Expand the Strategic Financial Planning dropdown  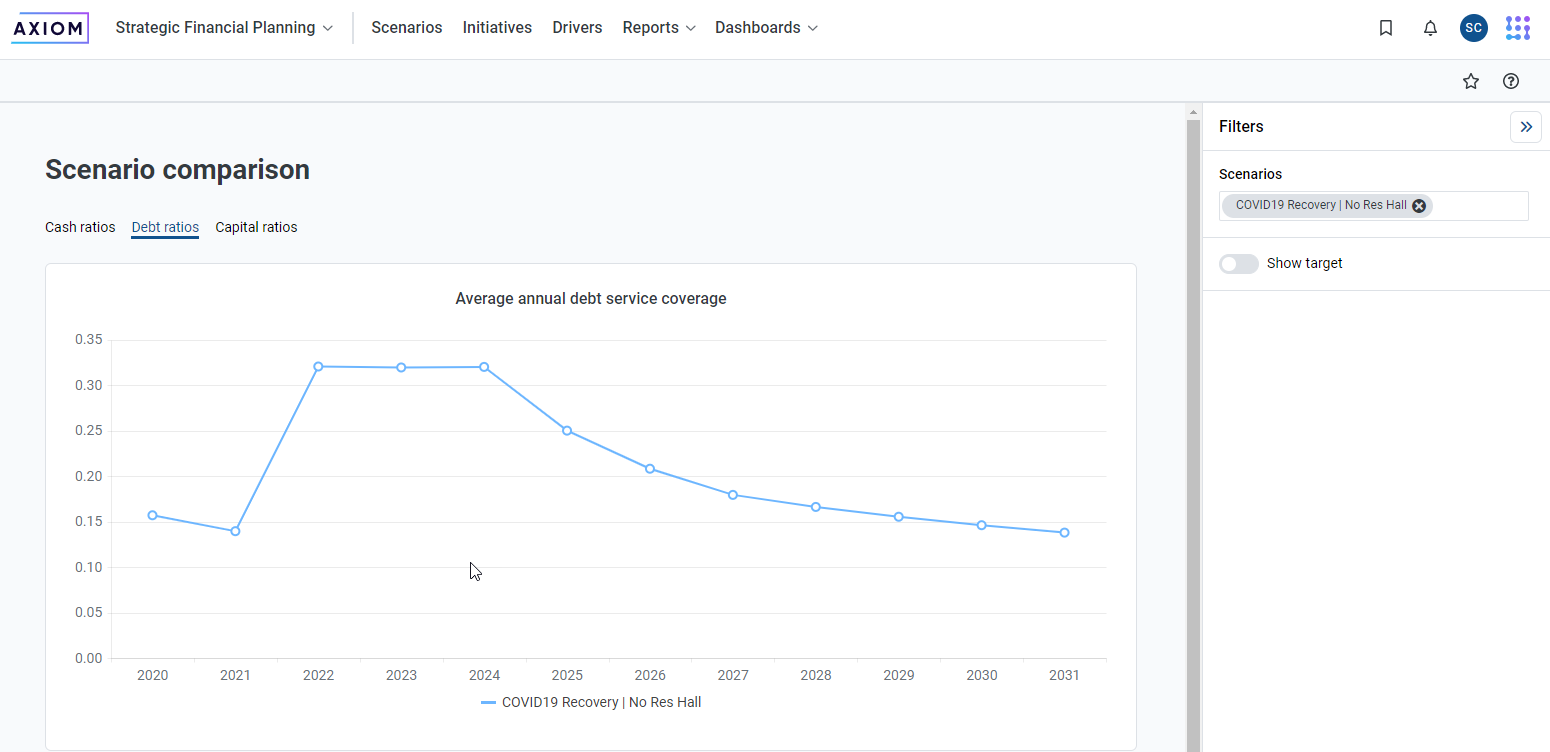pyautogui.click(x=224, y=28)
